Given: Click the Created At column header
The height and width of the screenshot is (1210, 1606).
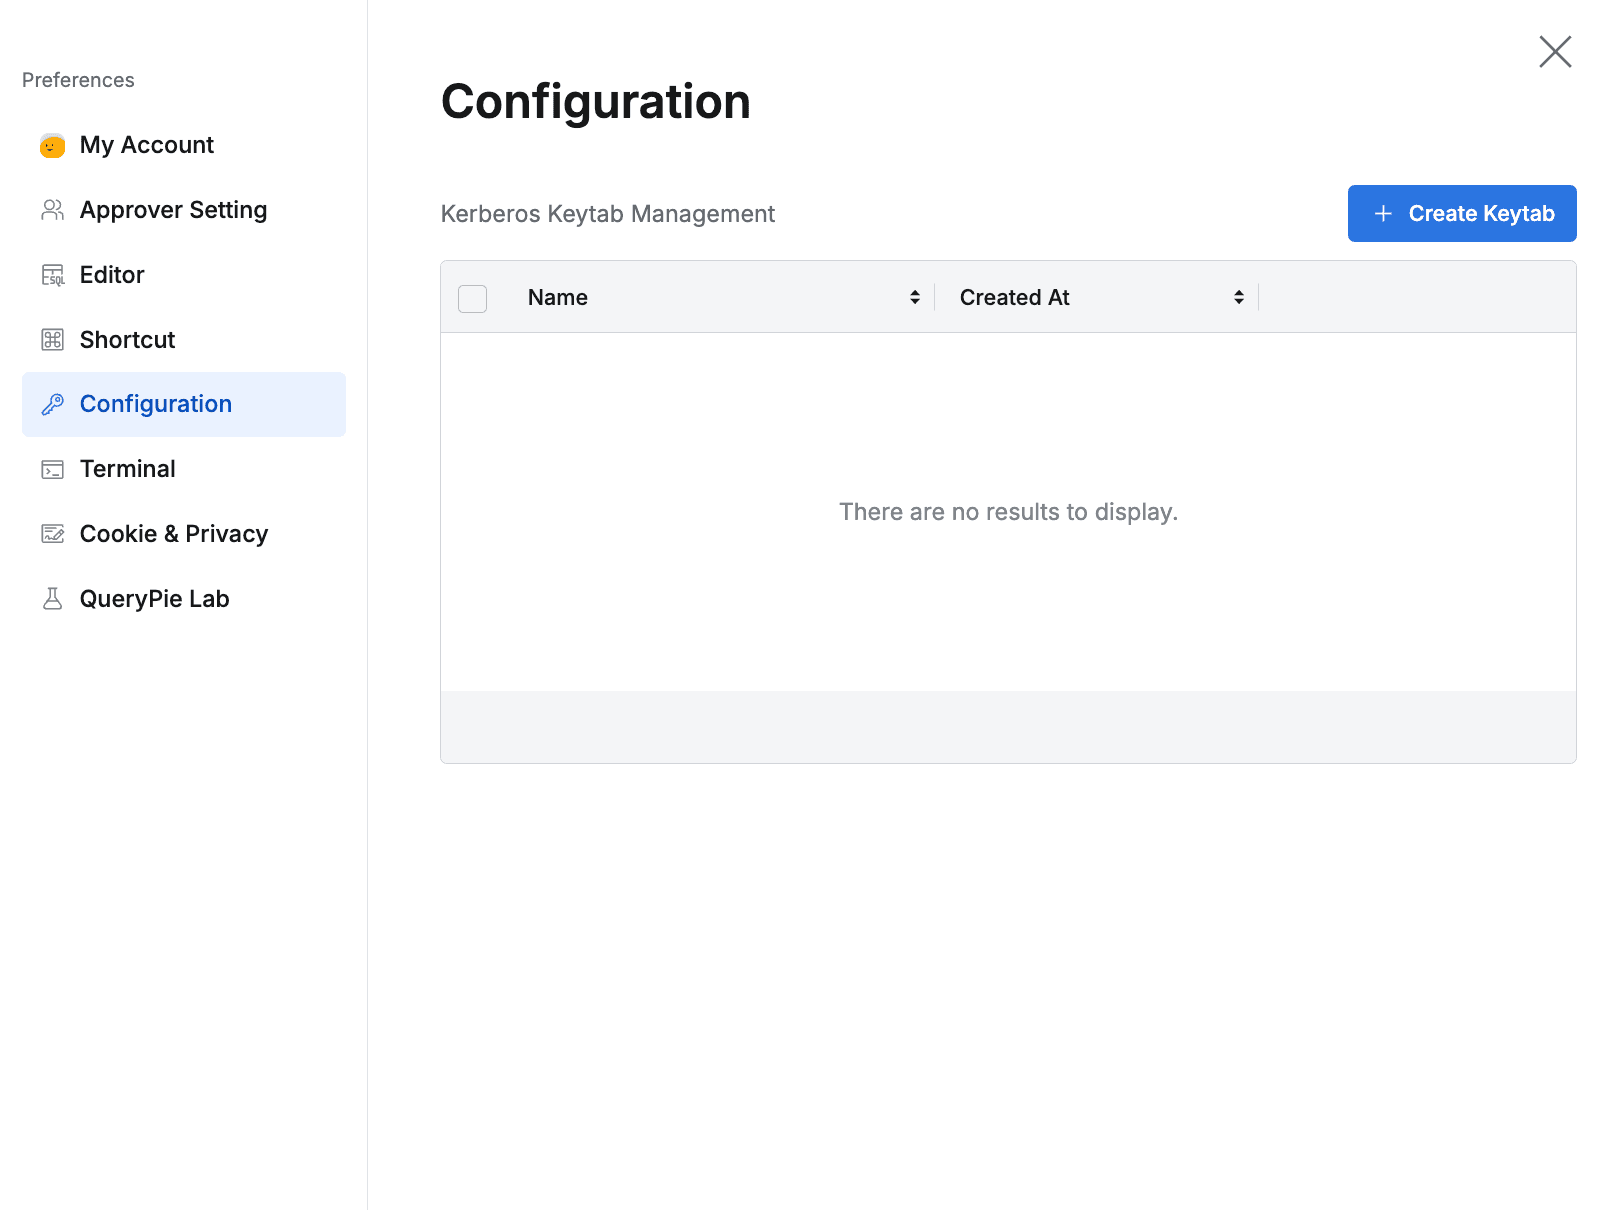Looking at the screenshot, I should [x=1013, y=296].
